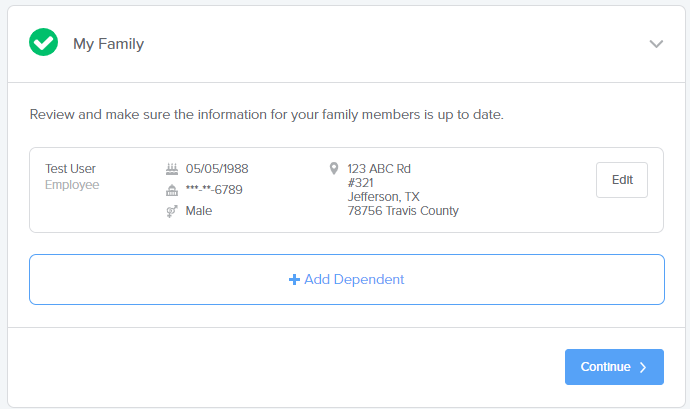Click the SSN building icon
This screenshot has width=690, height=409.
(x=172, y=190)
